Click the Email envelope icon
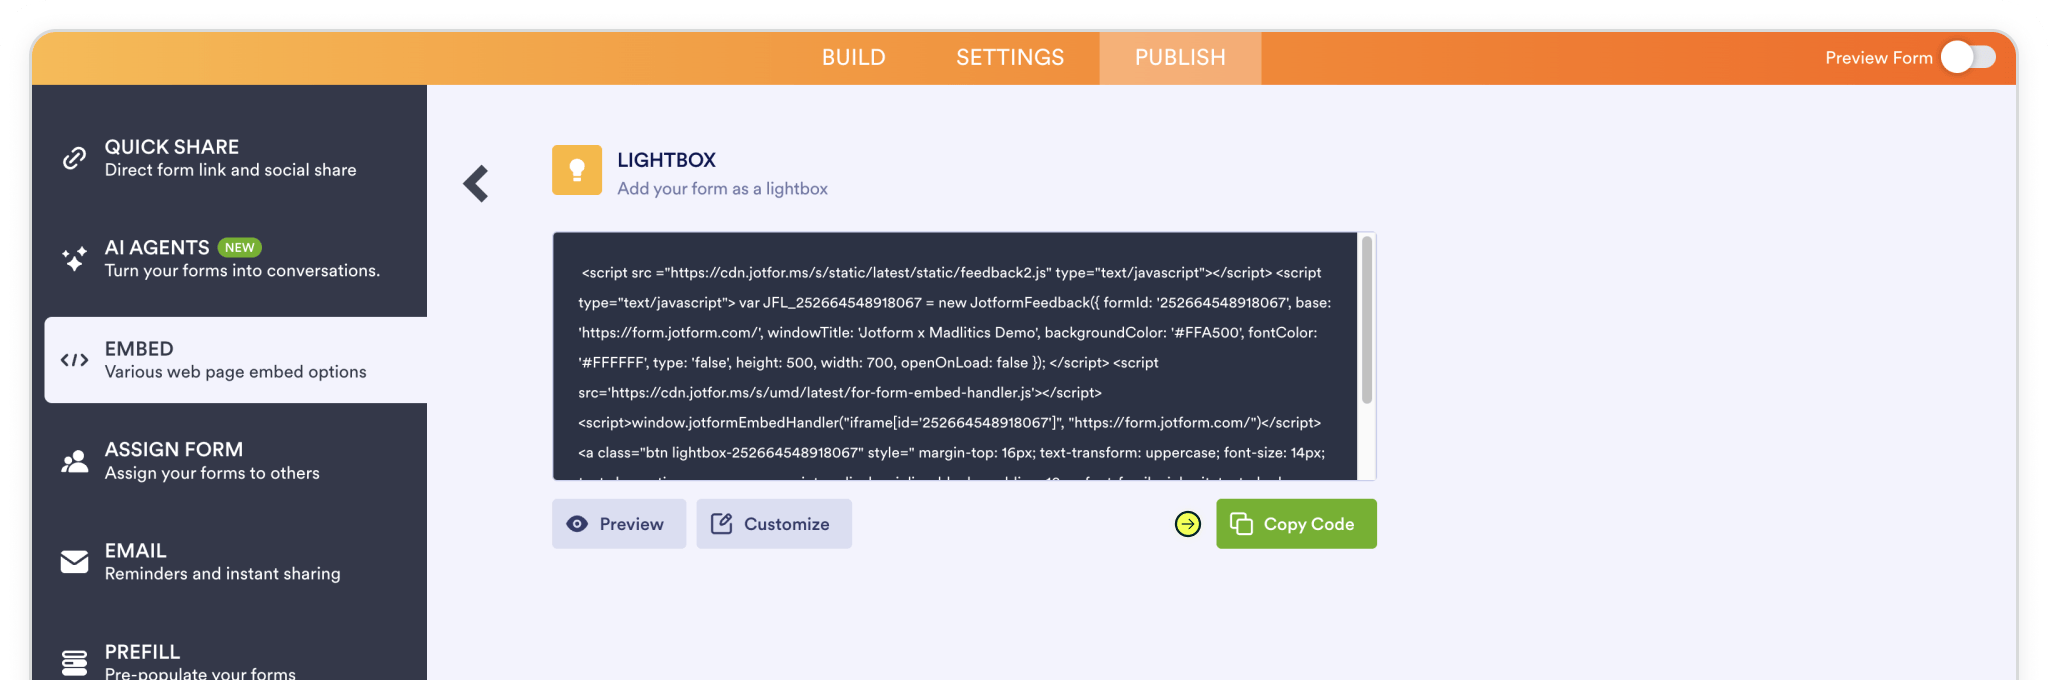 (x=74, y=562)
